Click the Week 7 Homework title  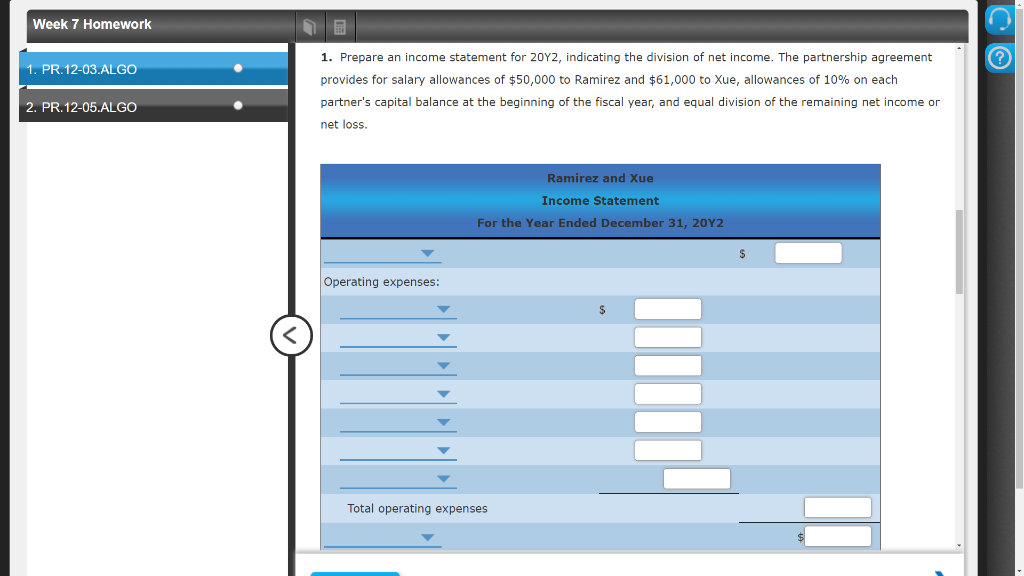coord(92,24)
